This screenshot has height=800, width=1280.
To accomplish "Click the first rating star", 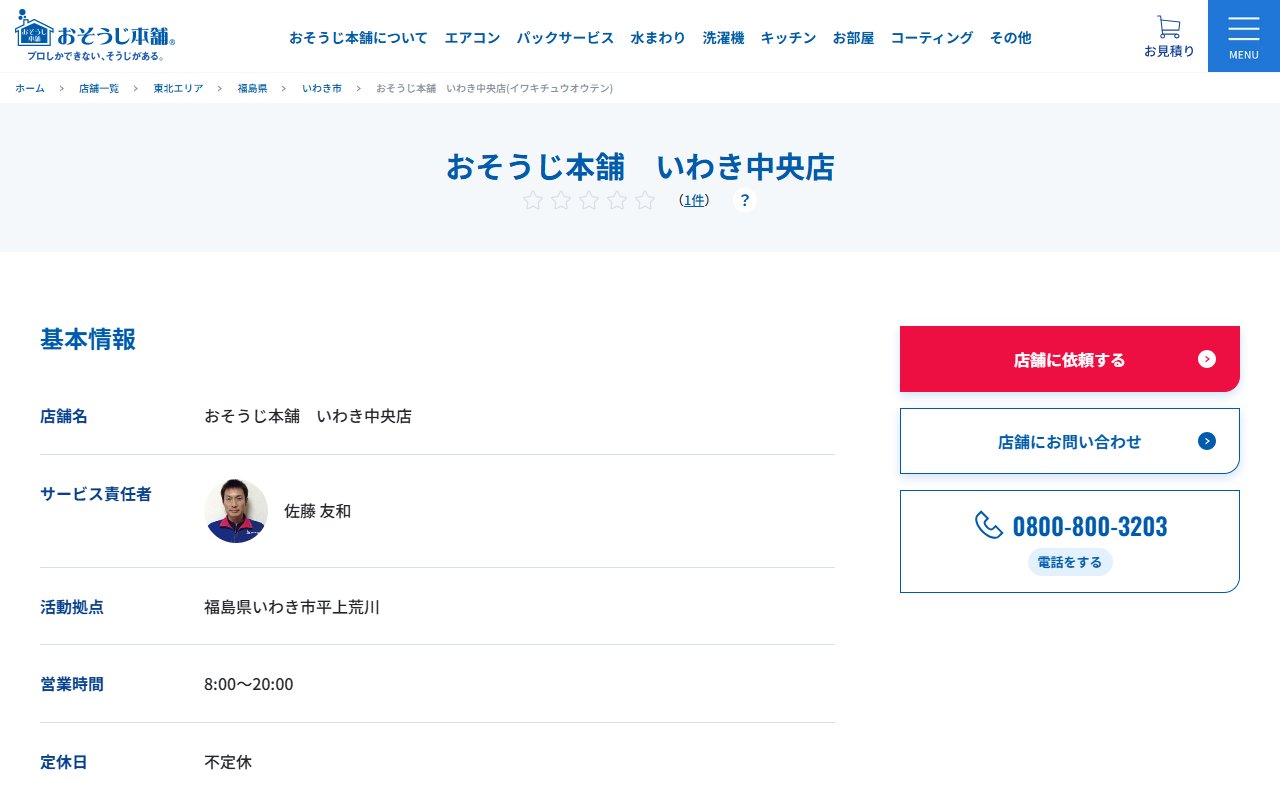I will [x=533, y=200].
